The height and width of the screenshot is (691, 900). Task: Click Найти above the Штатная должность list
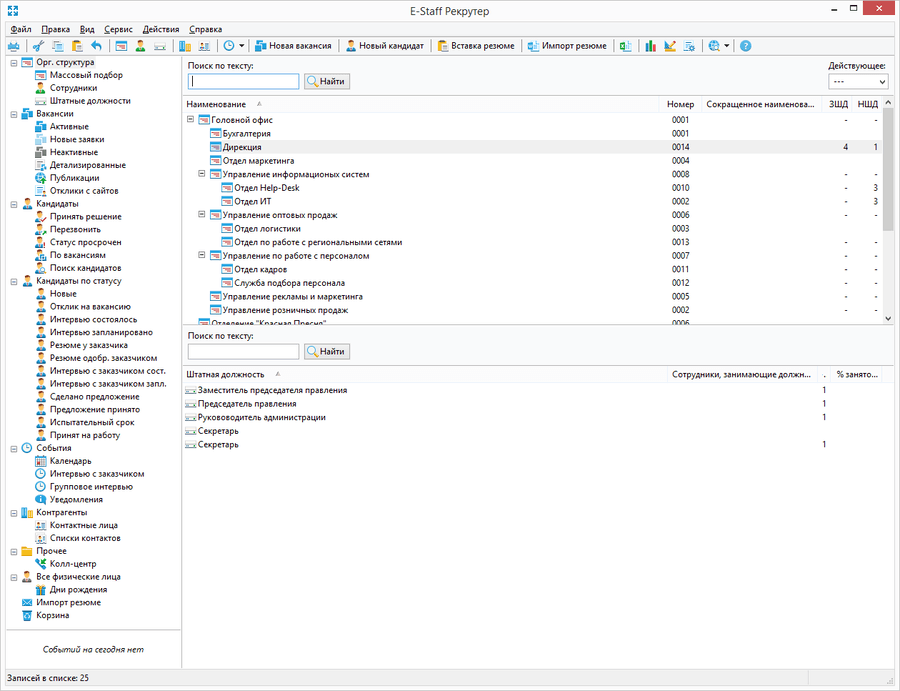pyautogui.click(x=327, y=352)
